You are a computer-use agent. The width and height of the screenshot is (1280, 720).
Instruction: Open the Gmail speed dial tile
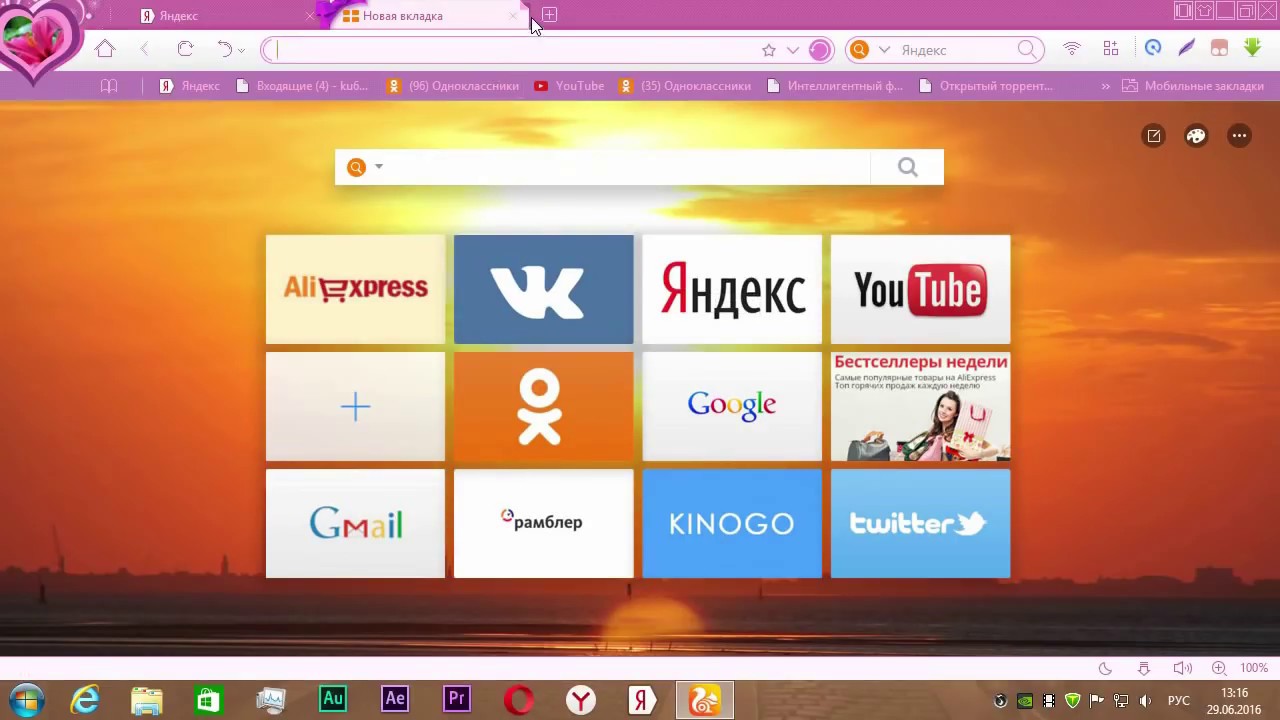(355, 523)
